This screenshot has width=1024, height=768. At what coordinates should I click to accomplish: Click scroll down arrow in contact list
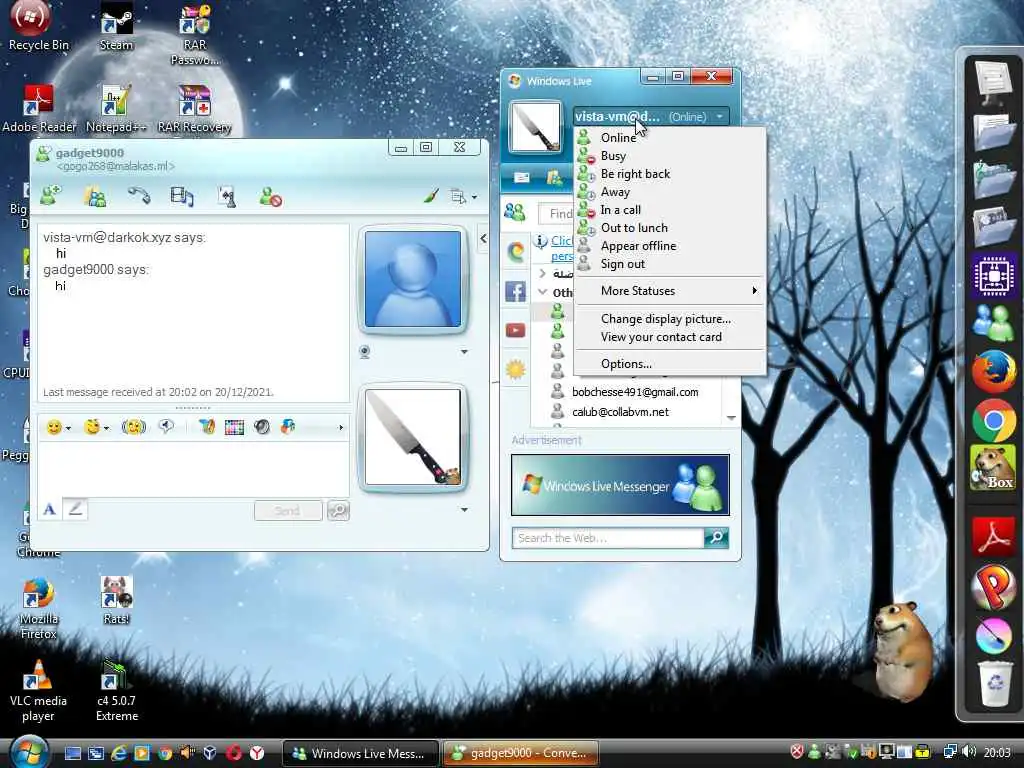pyautogui.click(x=731, y=418)
